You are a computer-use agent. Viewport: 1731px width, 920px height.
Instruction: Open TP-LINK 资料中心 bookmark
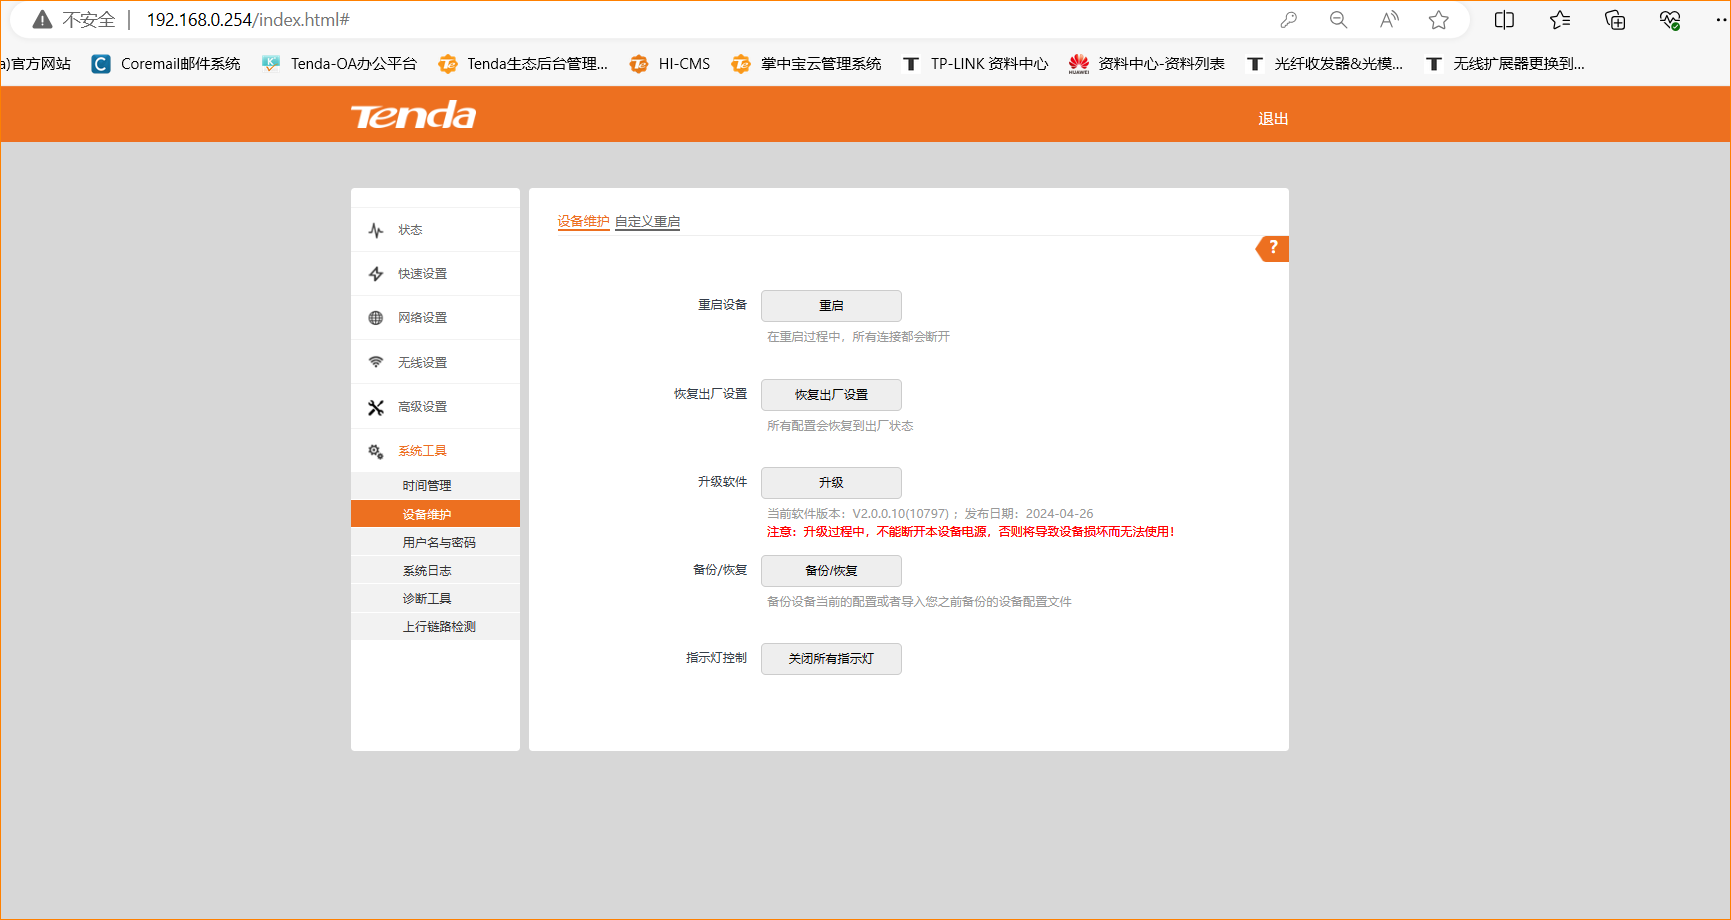[x=975, y=64]
